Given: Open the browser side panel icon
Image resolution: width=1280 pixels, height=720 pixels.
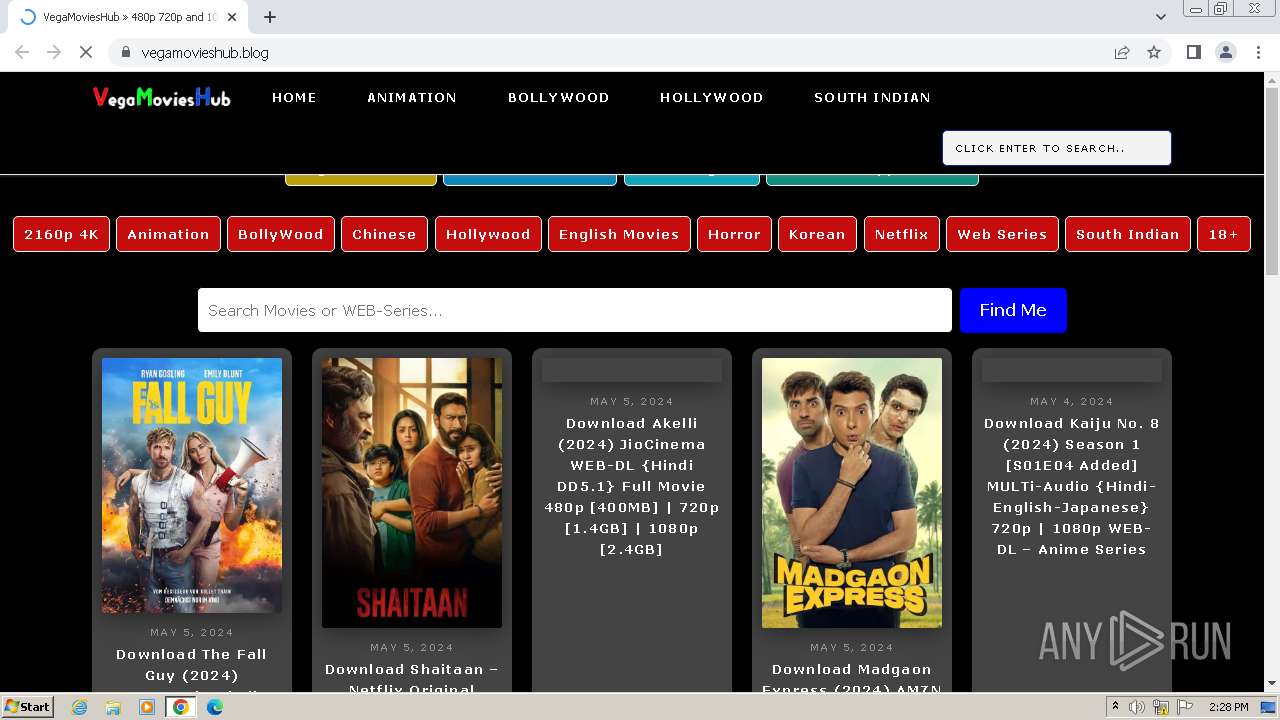Looking at the screenshot, I should [x=1193, y=52].
